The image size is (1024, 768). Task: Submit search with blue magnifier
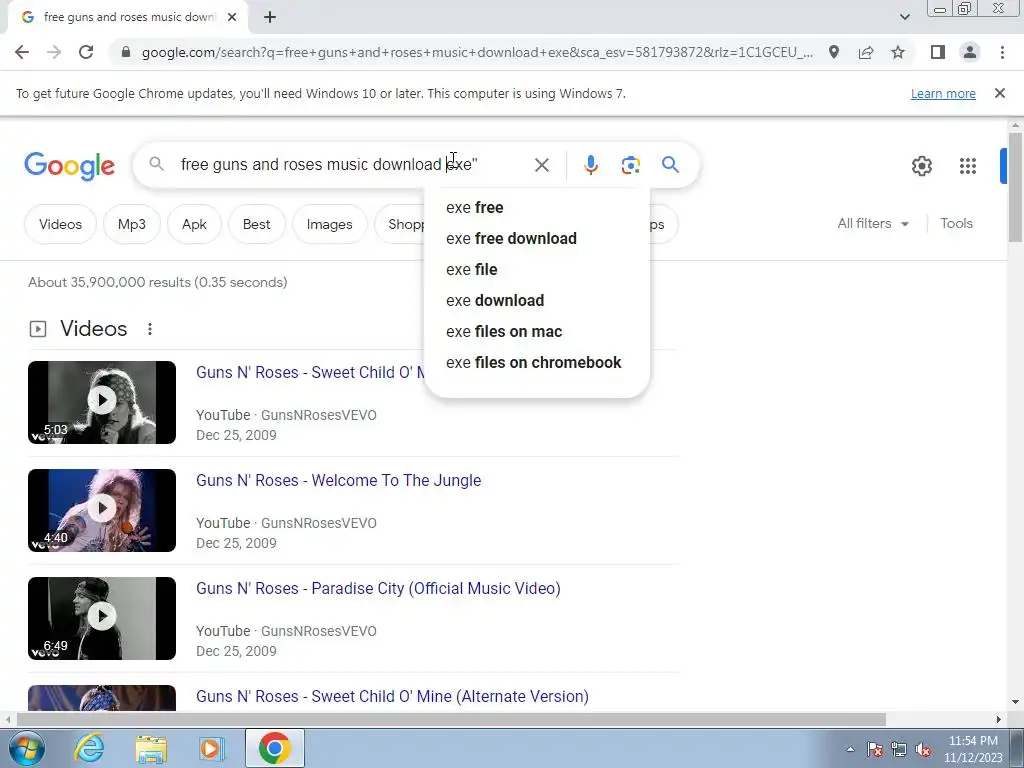[670, 165]
